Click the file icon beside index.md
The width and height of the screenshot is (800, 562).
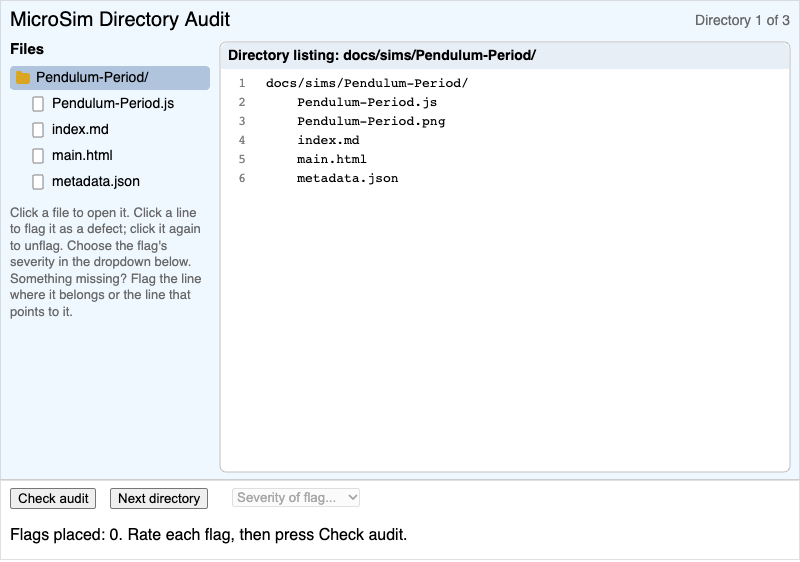tap(38, 130)
